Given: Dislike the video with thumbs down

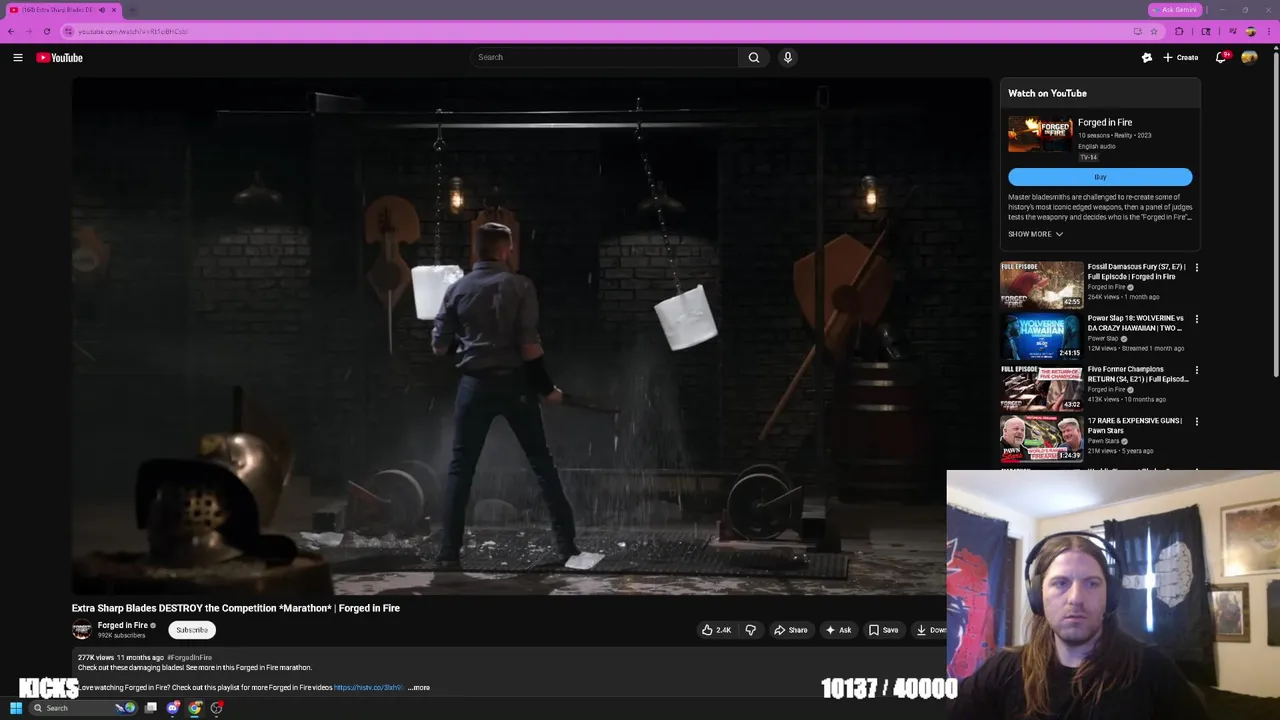Looking at the screenshot, I should click(750, 630).
